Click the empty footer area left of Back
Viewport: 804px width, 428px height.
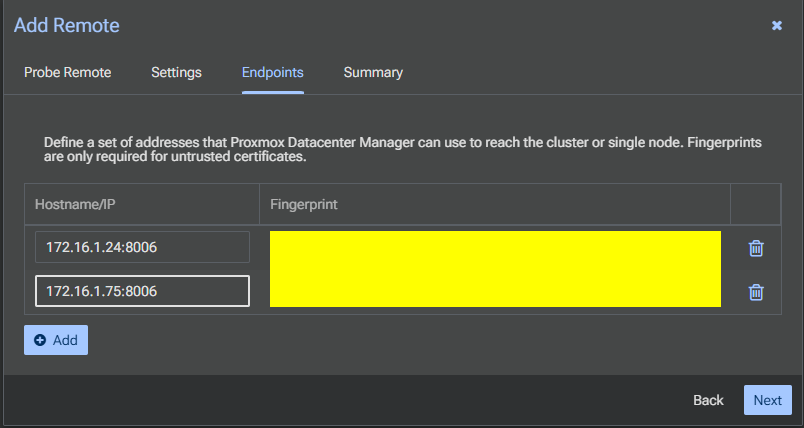340,400
